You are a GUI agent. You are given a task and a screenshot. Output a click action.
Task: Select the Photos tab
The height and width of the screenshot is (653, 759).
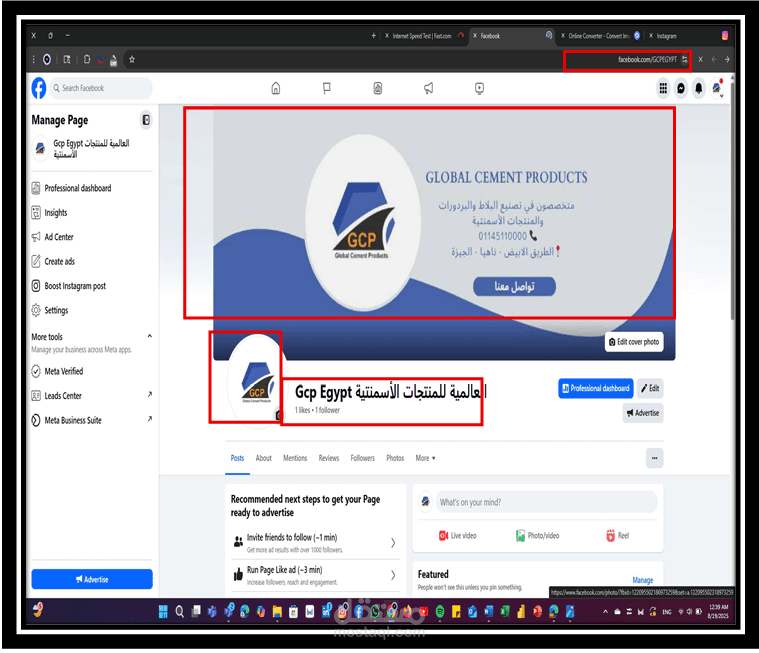click(395, 458)
